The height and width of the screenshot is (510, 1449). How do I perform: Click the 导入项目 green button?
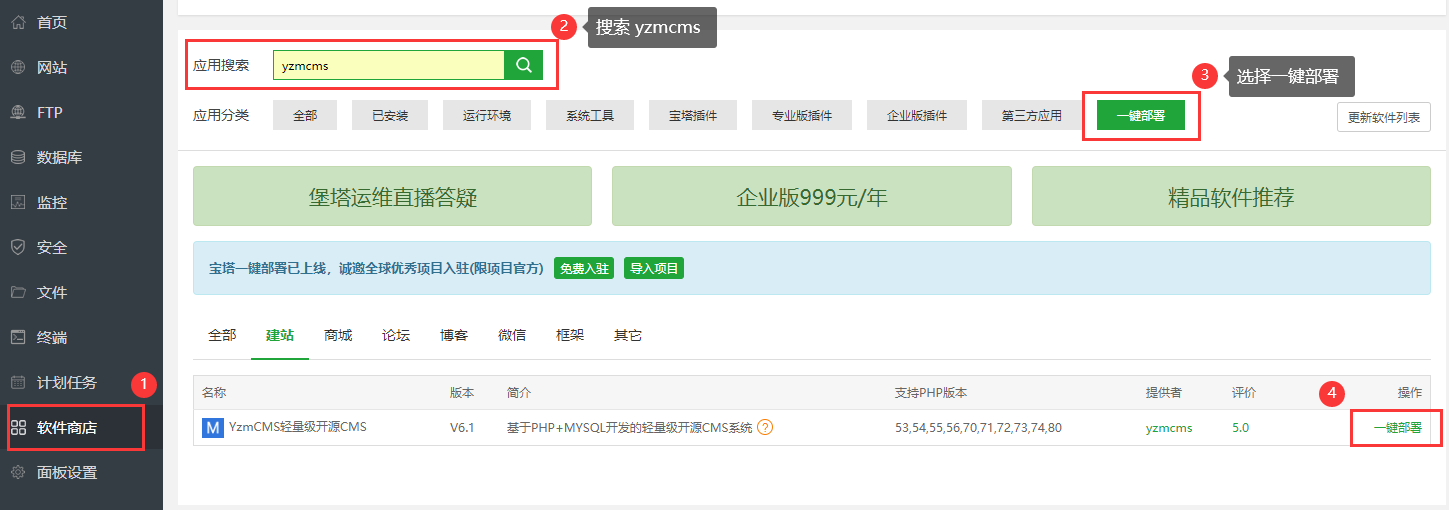point(654,268)
